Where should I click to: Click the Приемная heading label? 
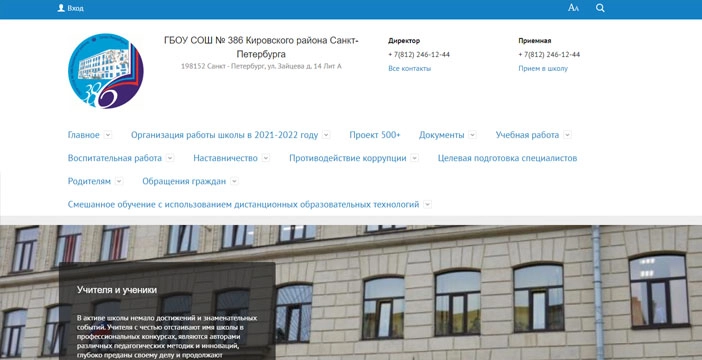click(x=535, y=41)
